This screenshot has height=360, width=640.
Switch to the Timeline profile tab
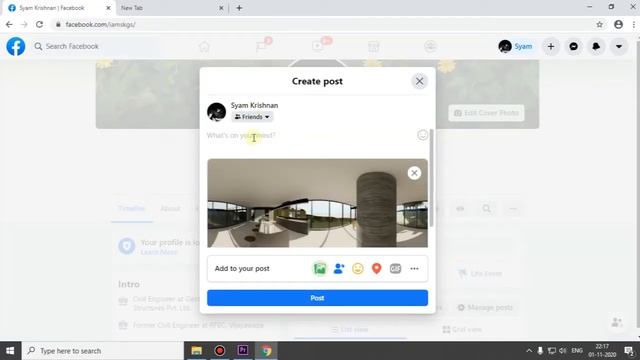(x=131, y=209)
